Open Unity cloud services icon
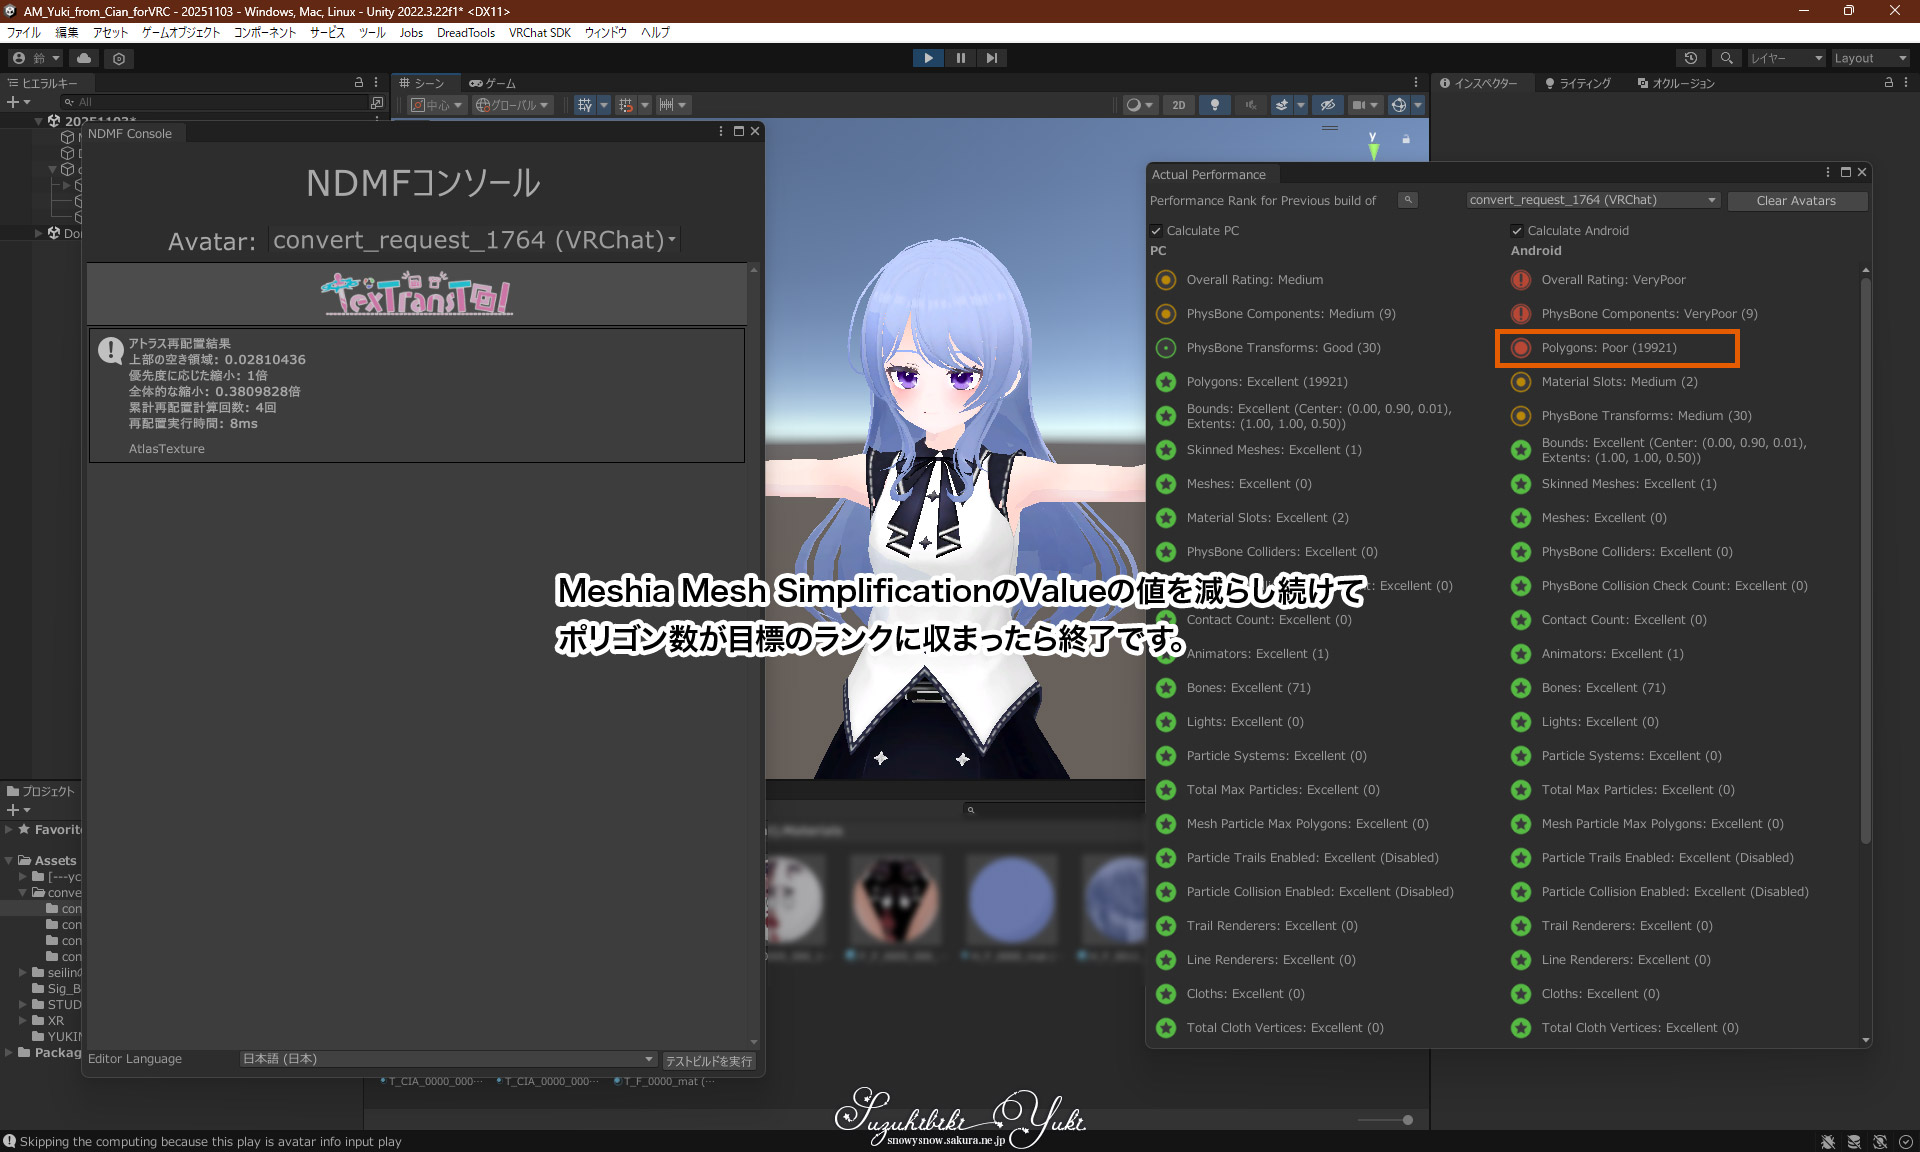This screenshot has width=1920, height=1152. click(84, 58)
